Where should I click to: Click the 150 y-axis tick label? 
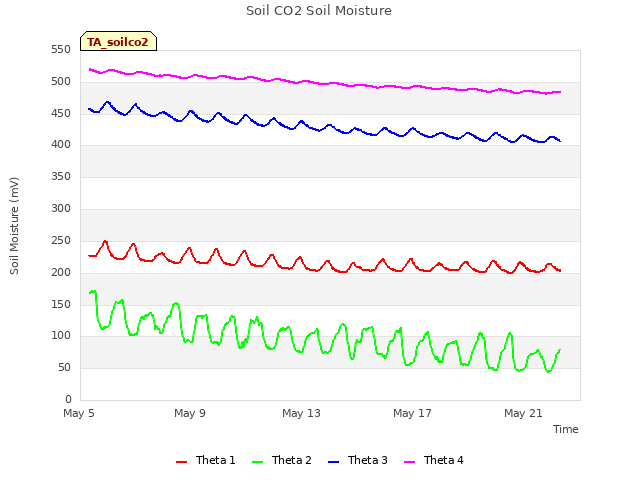(61, 304)
